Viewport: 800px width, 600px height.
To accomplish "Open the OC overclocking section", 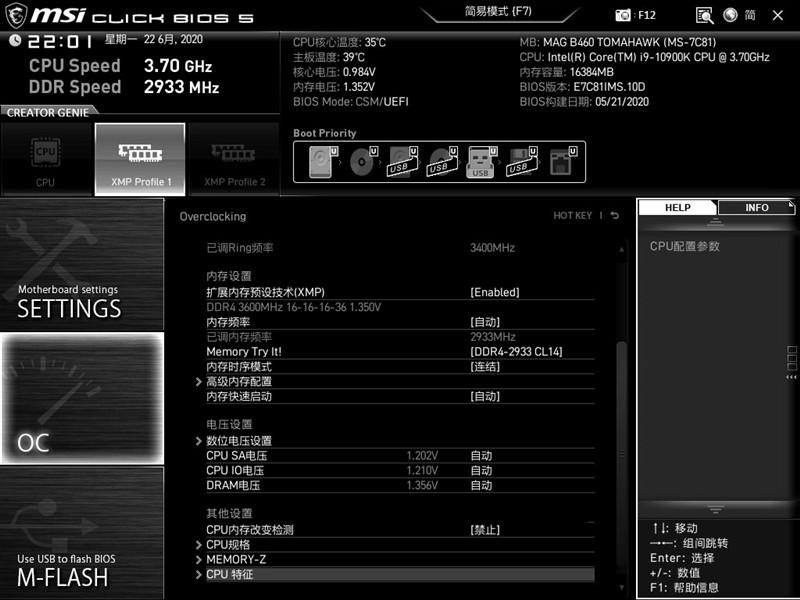I will click(x=82, y=398).
